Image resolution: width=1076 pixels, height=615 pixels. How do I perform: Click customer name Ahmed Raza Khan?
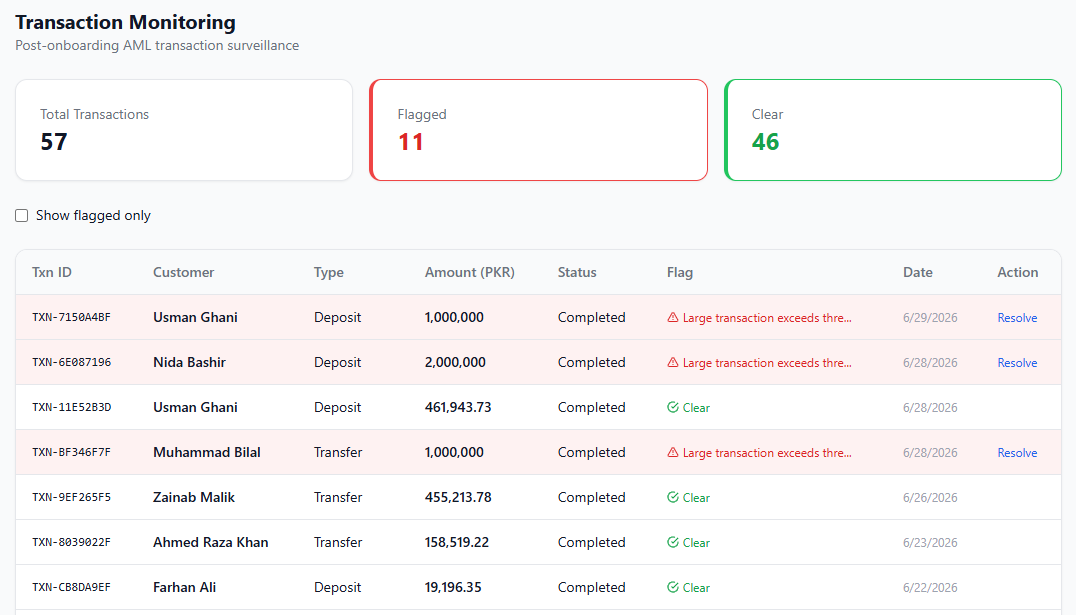pyautogui.click(x=211, y=542)
